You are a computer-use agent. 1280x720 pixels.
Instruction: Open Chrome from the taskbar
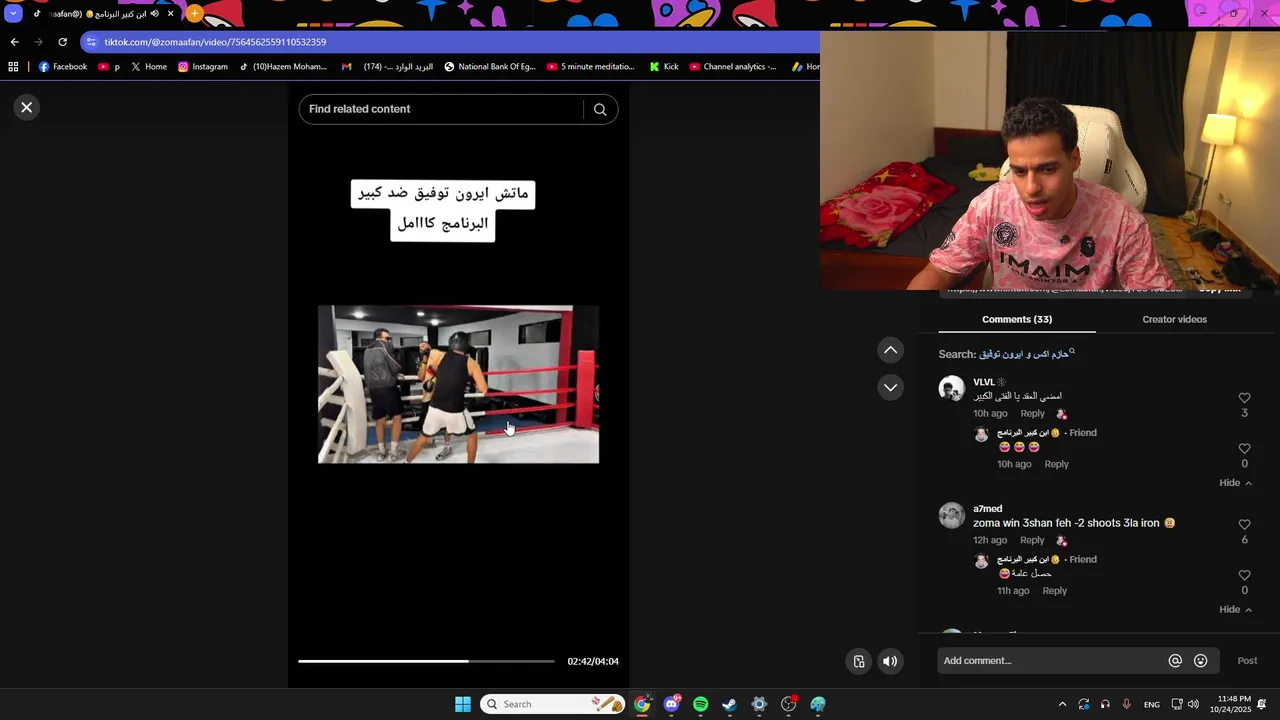pos(642,704)
